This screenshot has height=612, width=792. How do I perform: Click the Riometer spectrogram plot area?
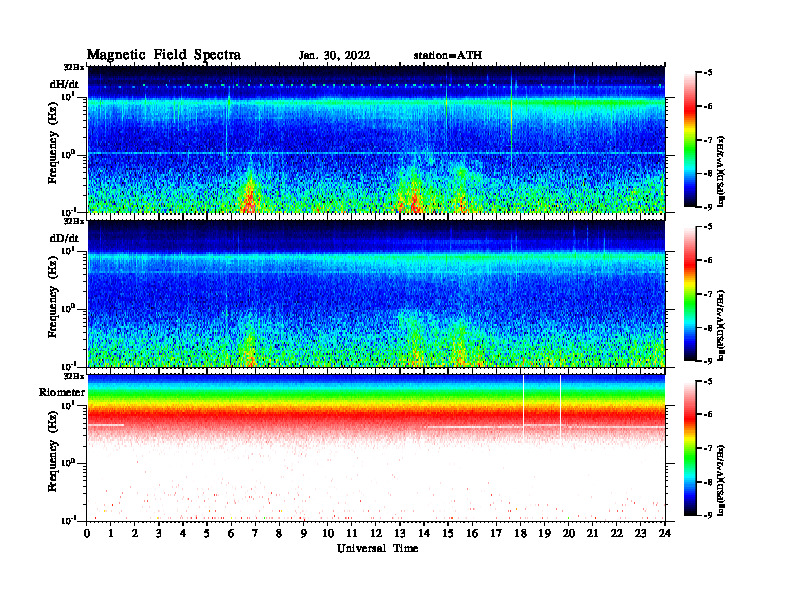[376, 448]
